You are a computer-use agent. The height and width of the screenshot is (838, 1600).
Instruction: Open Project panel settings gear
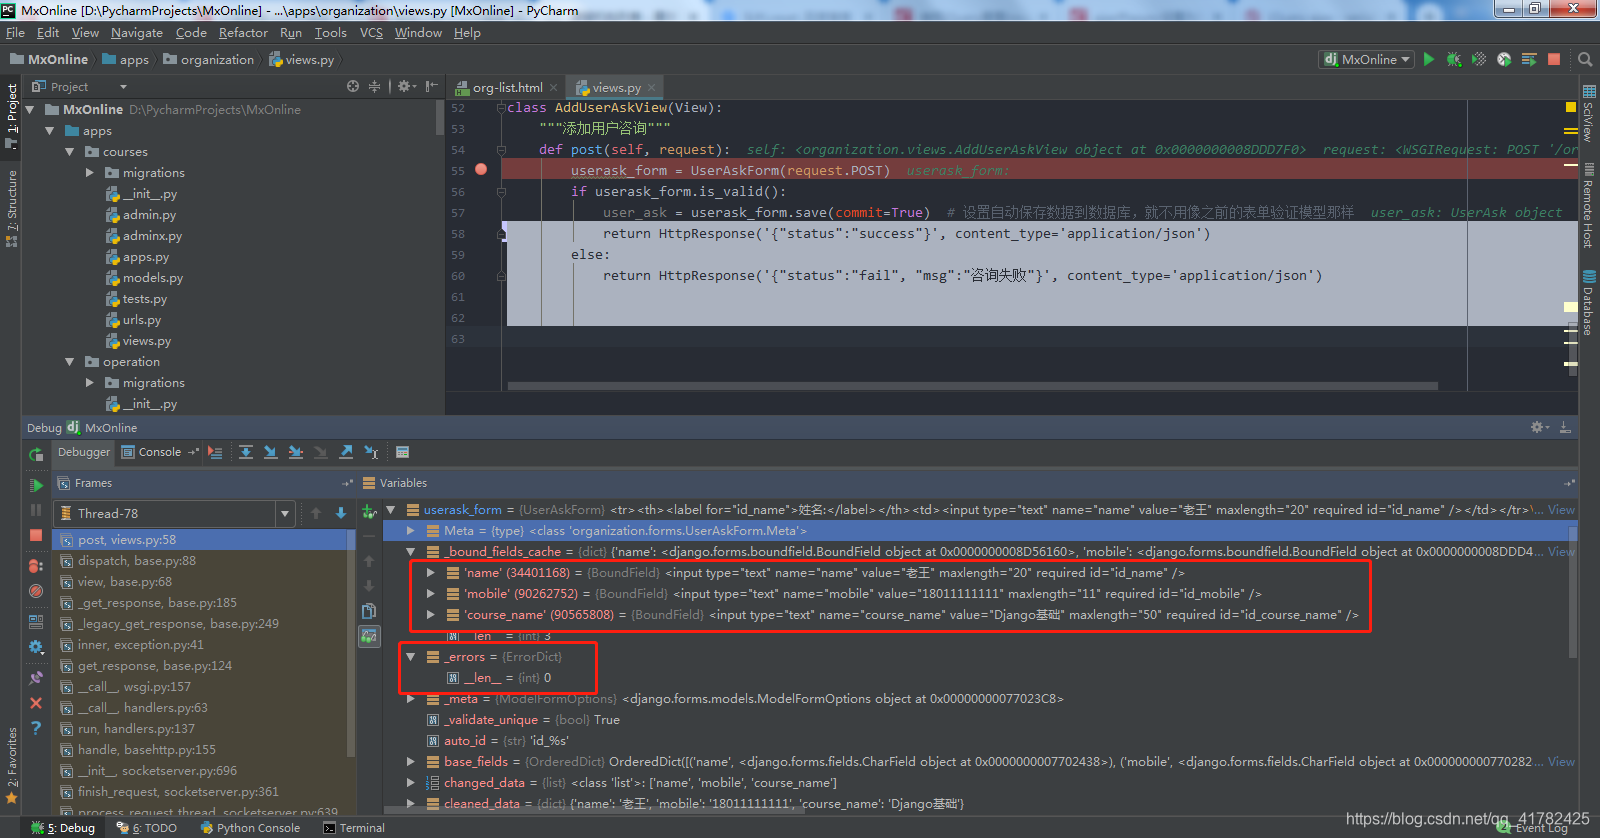[x=406, y=87]
